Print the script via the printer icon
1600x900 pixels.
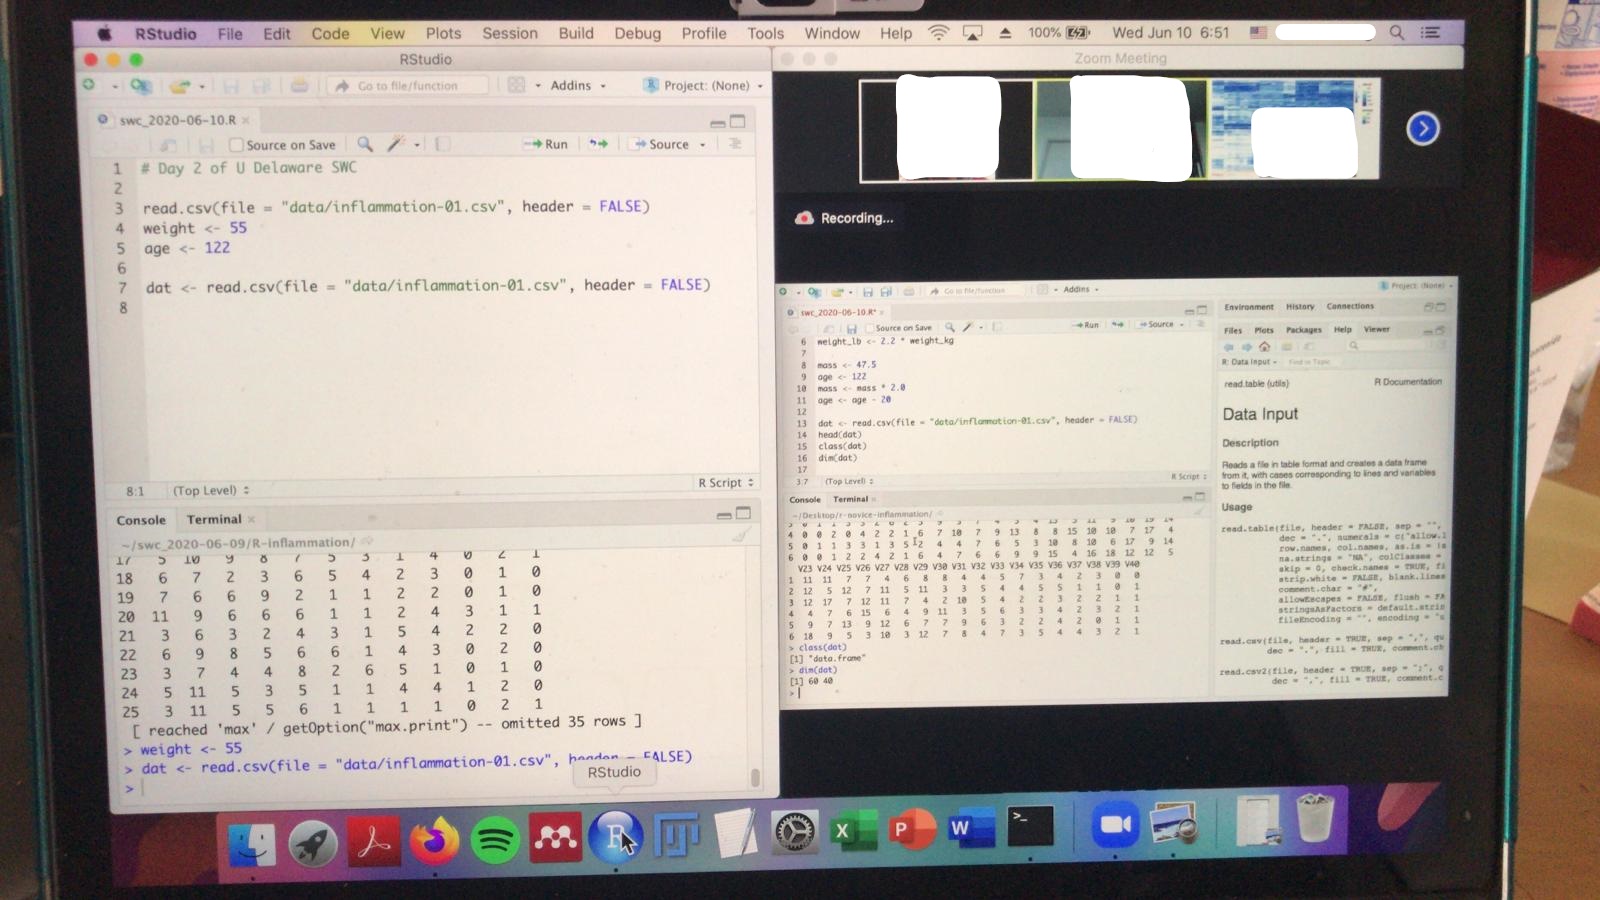pos(299,85)
